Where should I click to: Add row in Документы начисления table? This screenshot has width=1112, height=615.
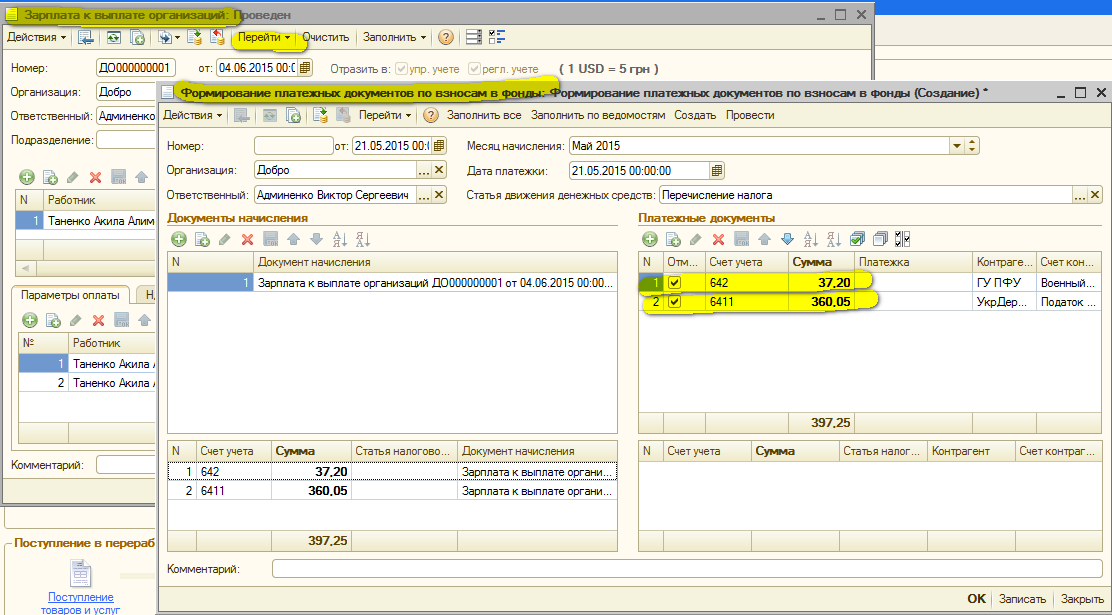pos(179,240)
